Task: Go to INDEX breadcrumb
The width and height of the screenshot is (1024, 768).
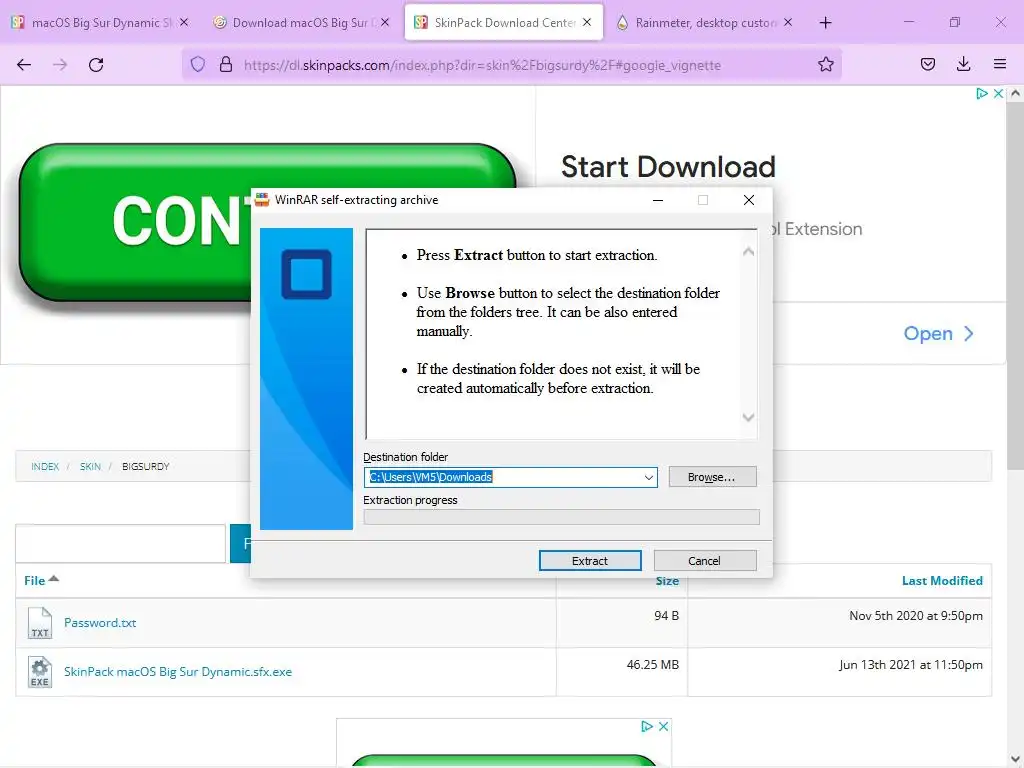Action: (45, 466)
